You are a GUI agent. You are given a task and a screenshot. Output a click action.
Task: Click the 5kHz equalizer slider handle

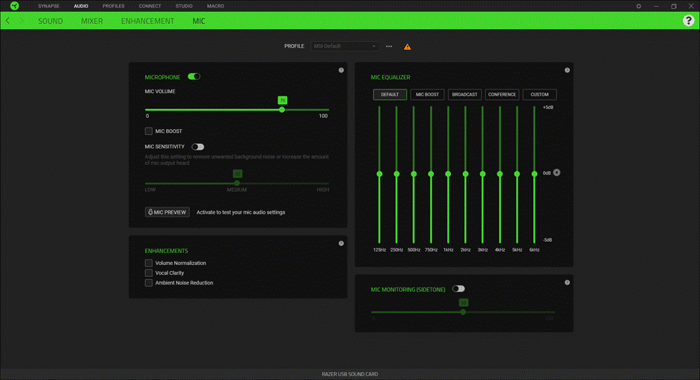pyautogui.click(x=517, y=174)
